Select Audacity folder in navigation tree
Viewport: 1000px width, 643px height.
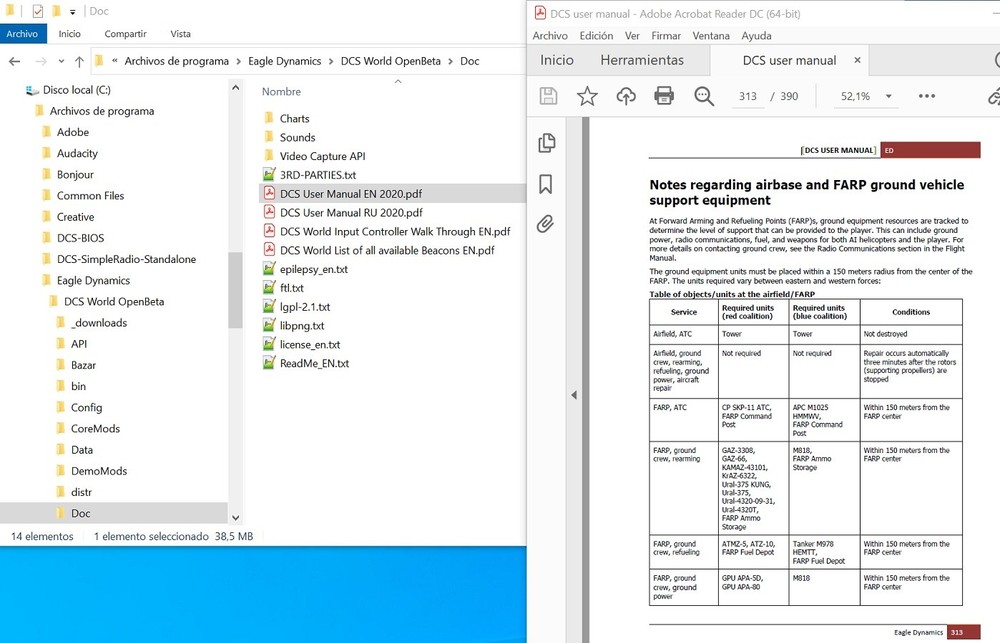[x=77, y=153]
